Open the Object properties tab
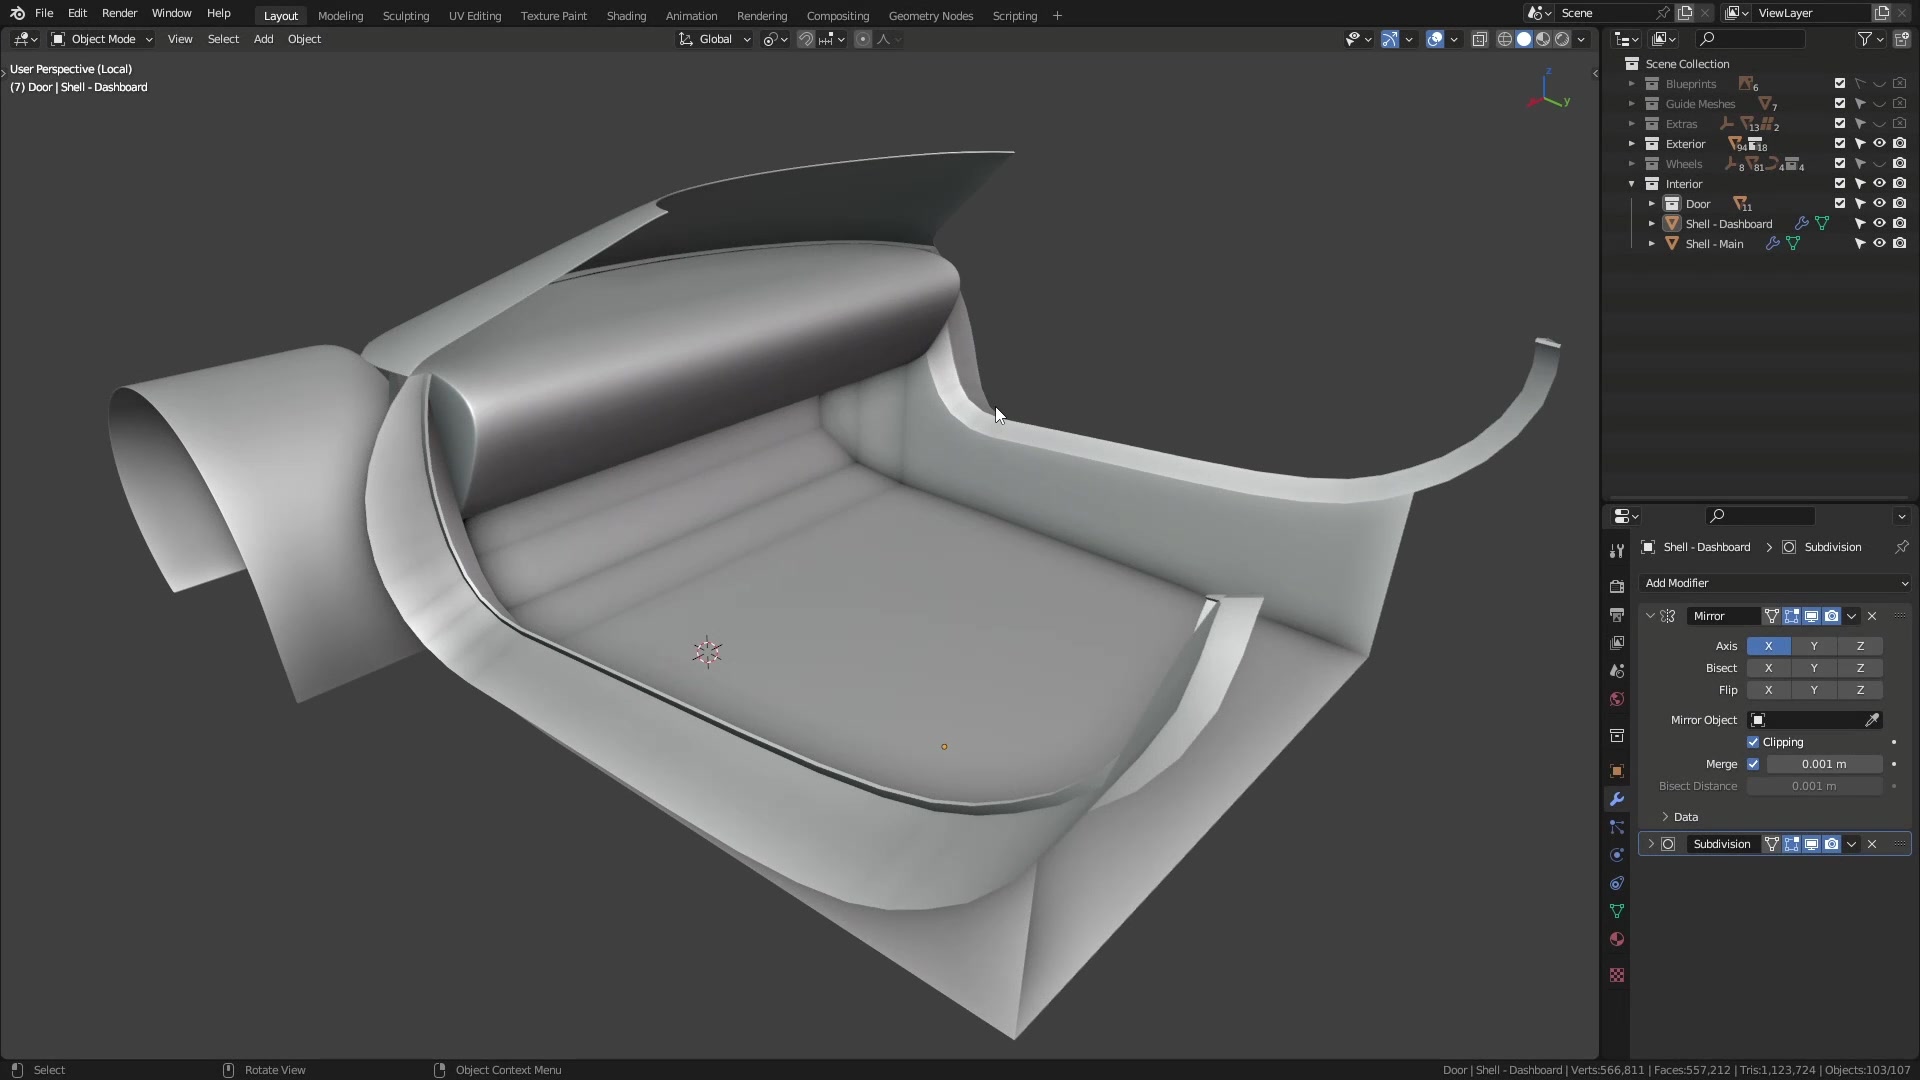 point(1617,771)
